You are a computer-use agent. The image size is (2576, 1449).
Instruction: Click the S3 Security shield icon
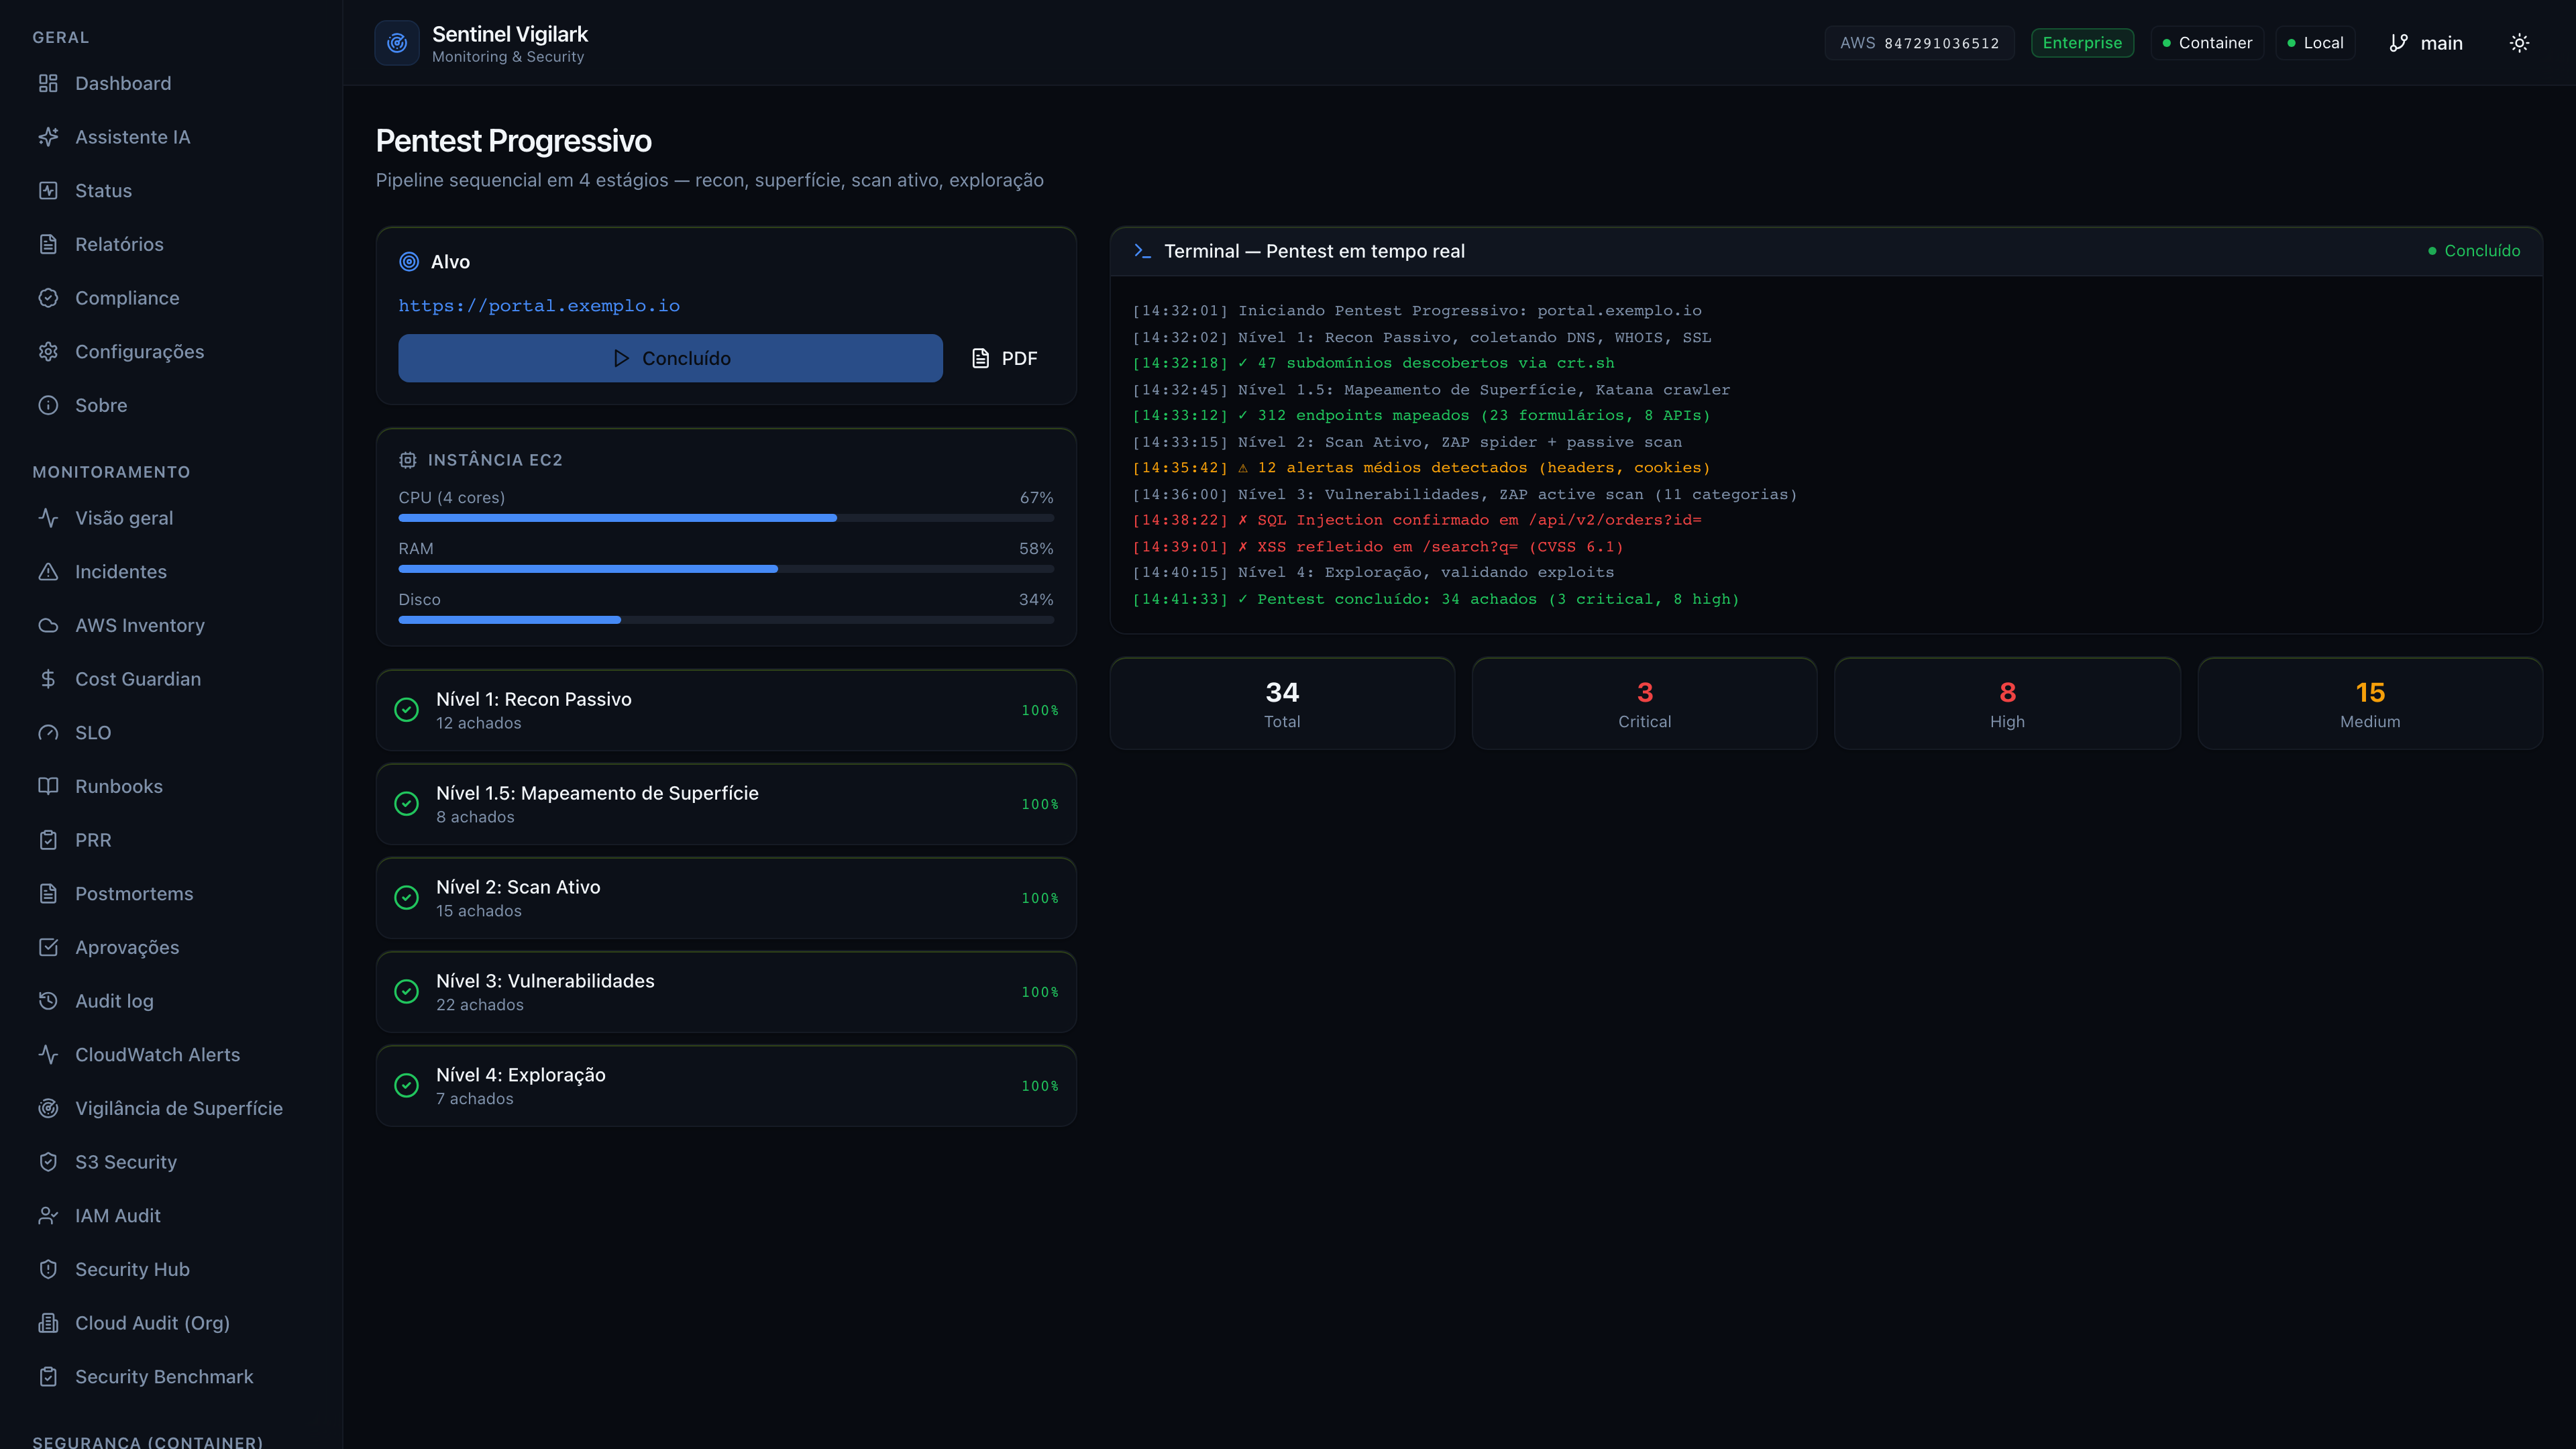pos(48,1162)
